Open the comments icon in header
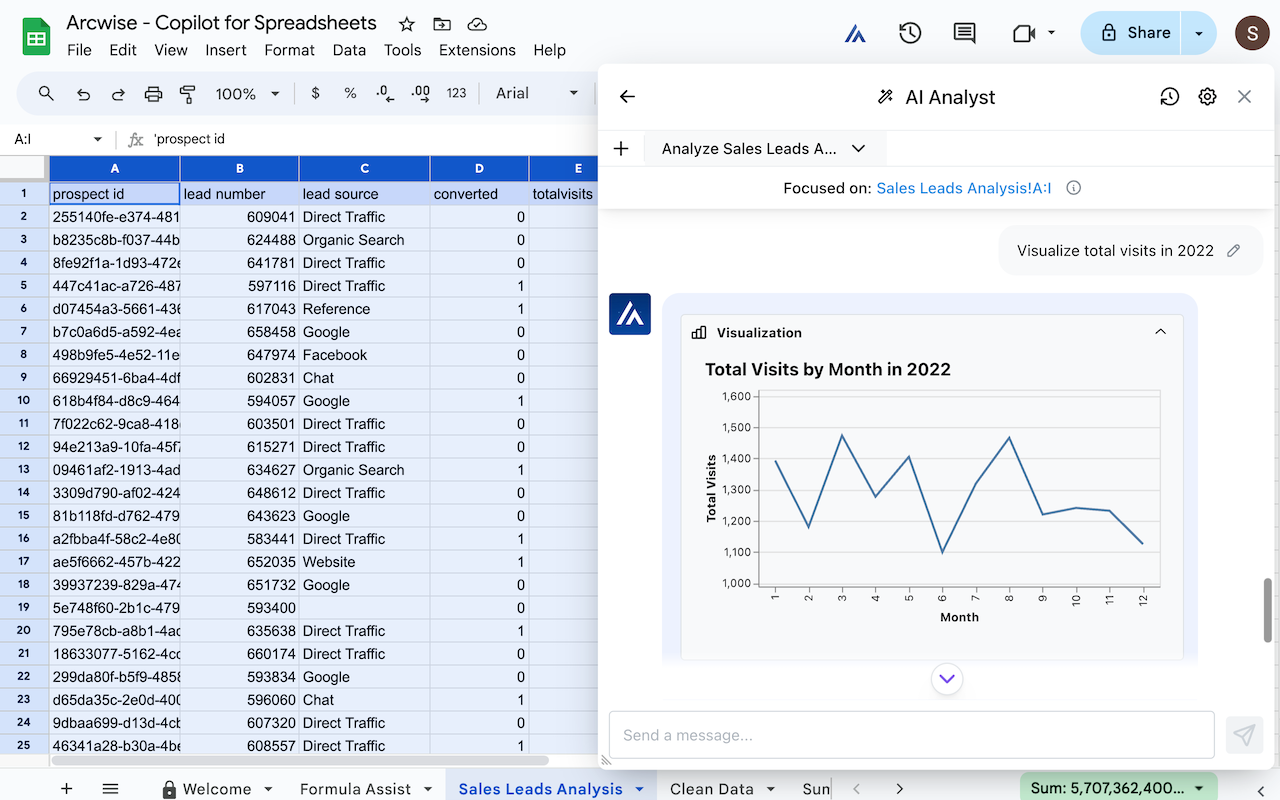Viewport: 1280px width, 800px height. 964,33
